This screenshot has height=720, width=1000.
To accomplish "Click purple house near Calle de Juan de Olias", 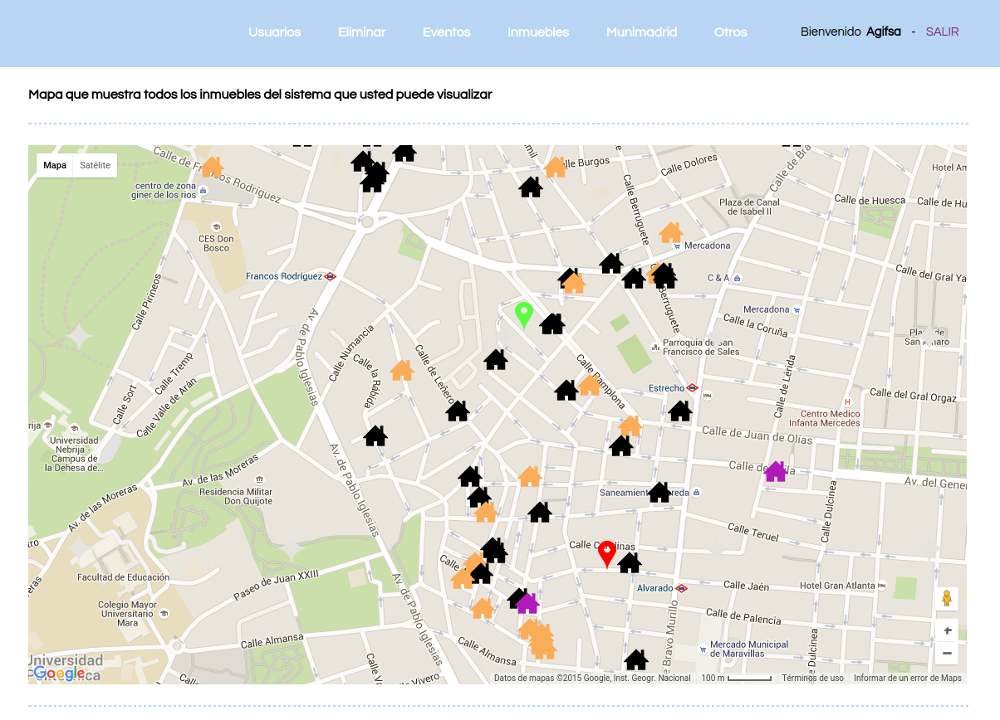I will pos(775,472).
